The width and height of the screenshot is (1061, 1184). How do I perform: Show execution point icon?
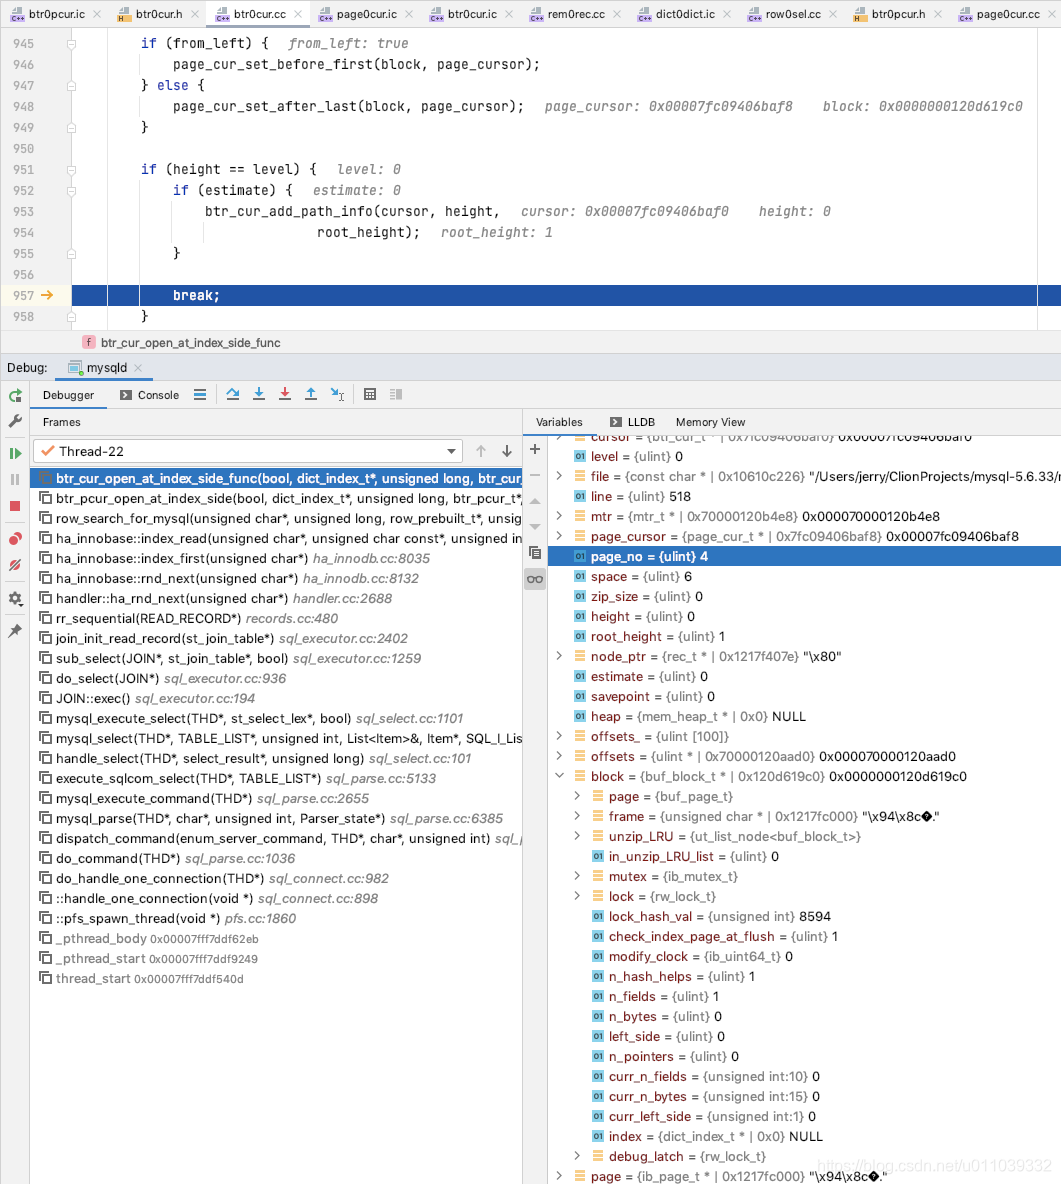pyautogui.click(x=200, y=394)
